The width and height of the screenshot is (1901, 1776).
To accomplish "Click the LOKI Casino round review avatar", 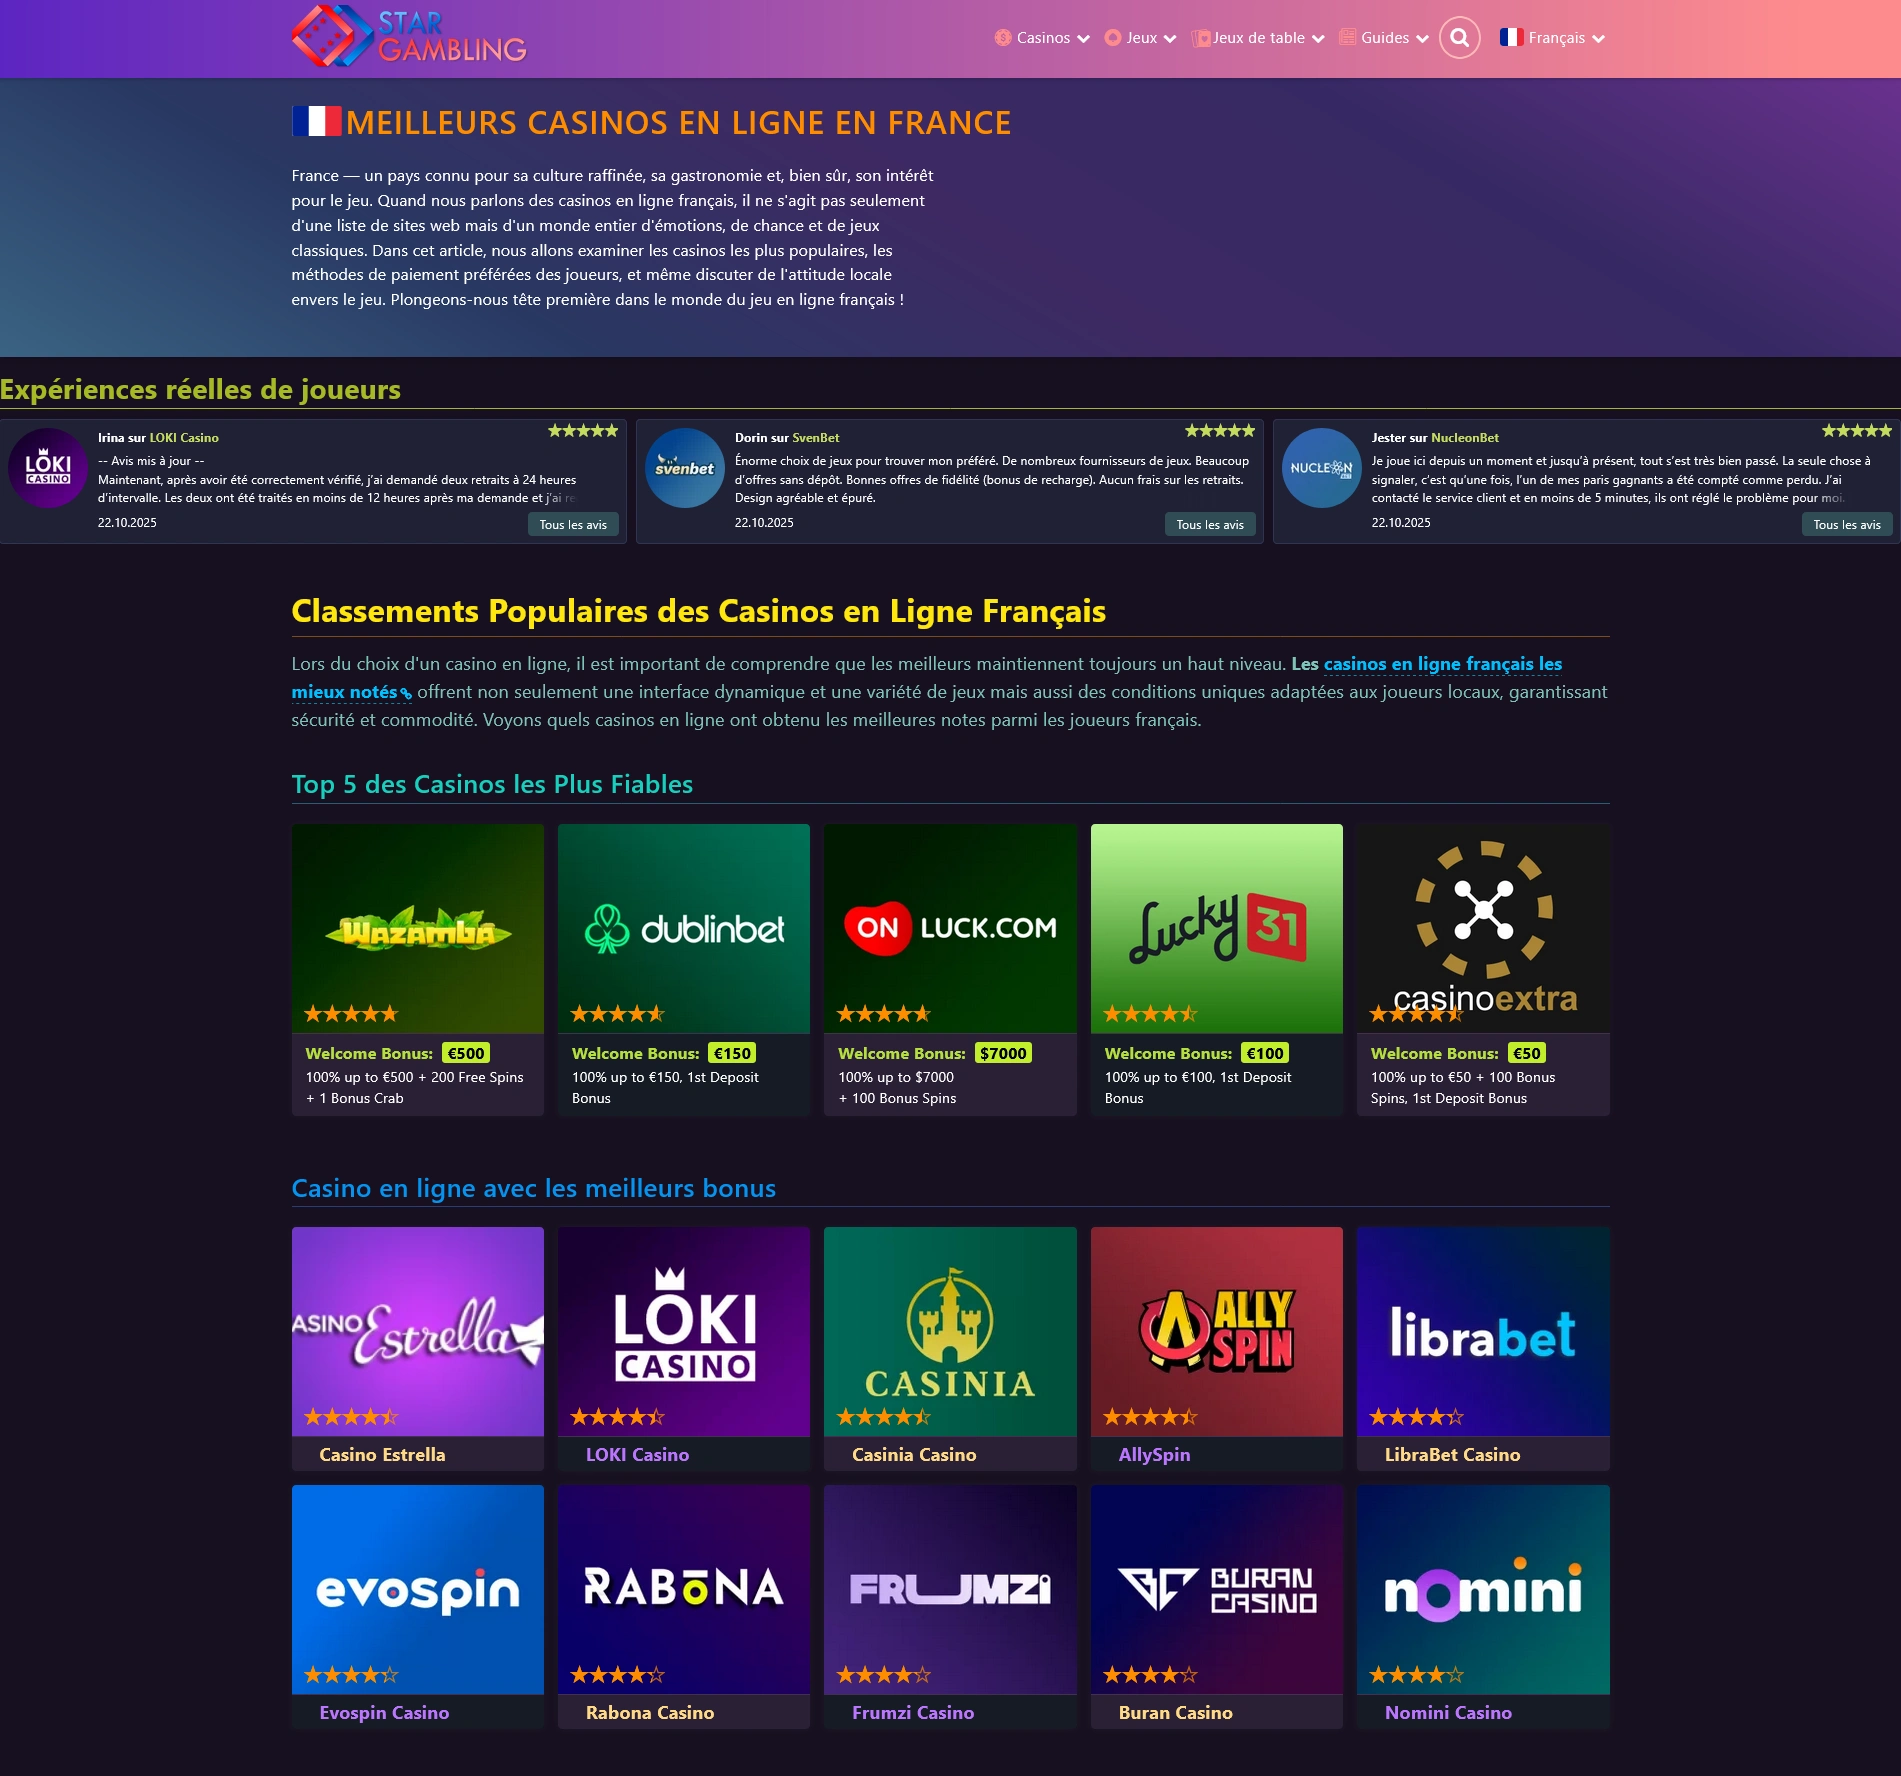I will [x=48, y=468].
